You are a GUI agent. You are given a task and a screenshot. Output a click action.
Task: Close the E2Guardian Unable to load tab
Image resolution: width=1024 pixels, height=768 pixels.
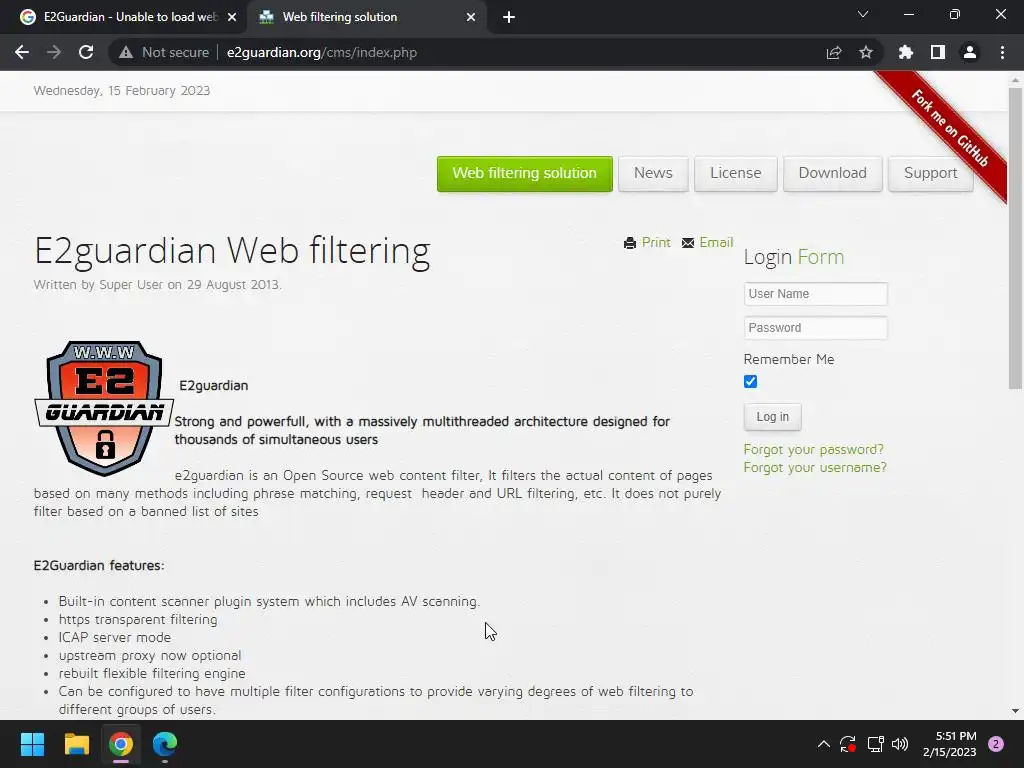coord(232,17)
